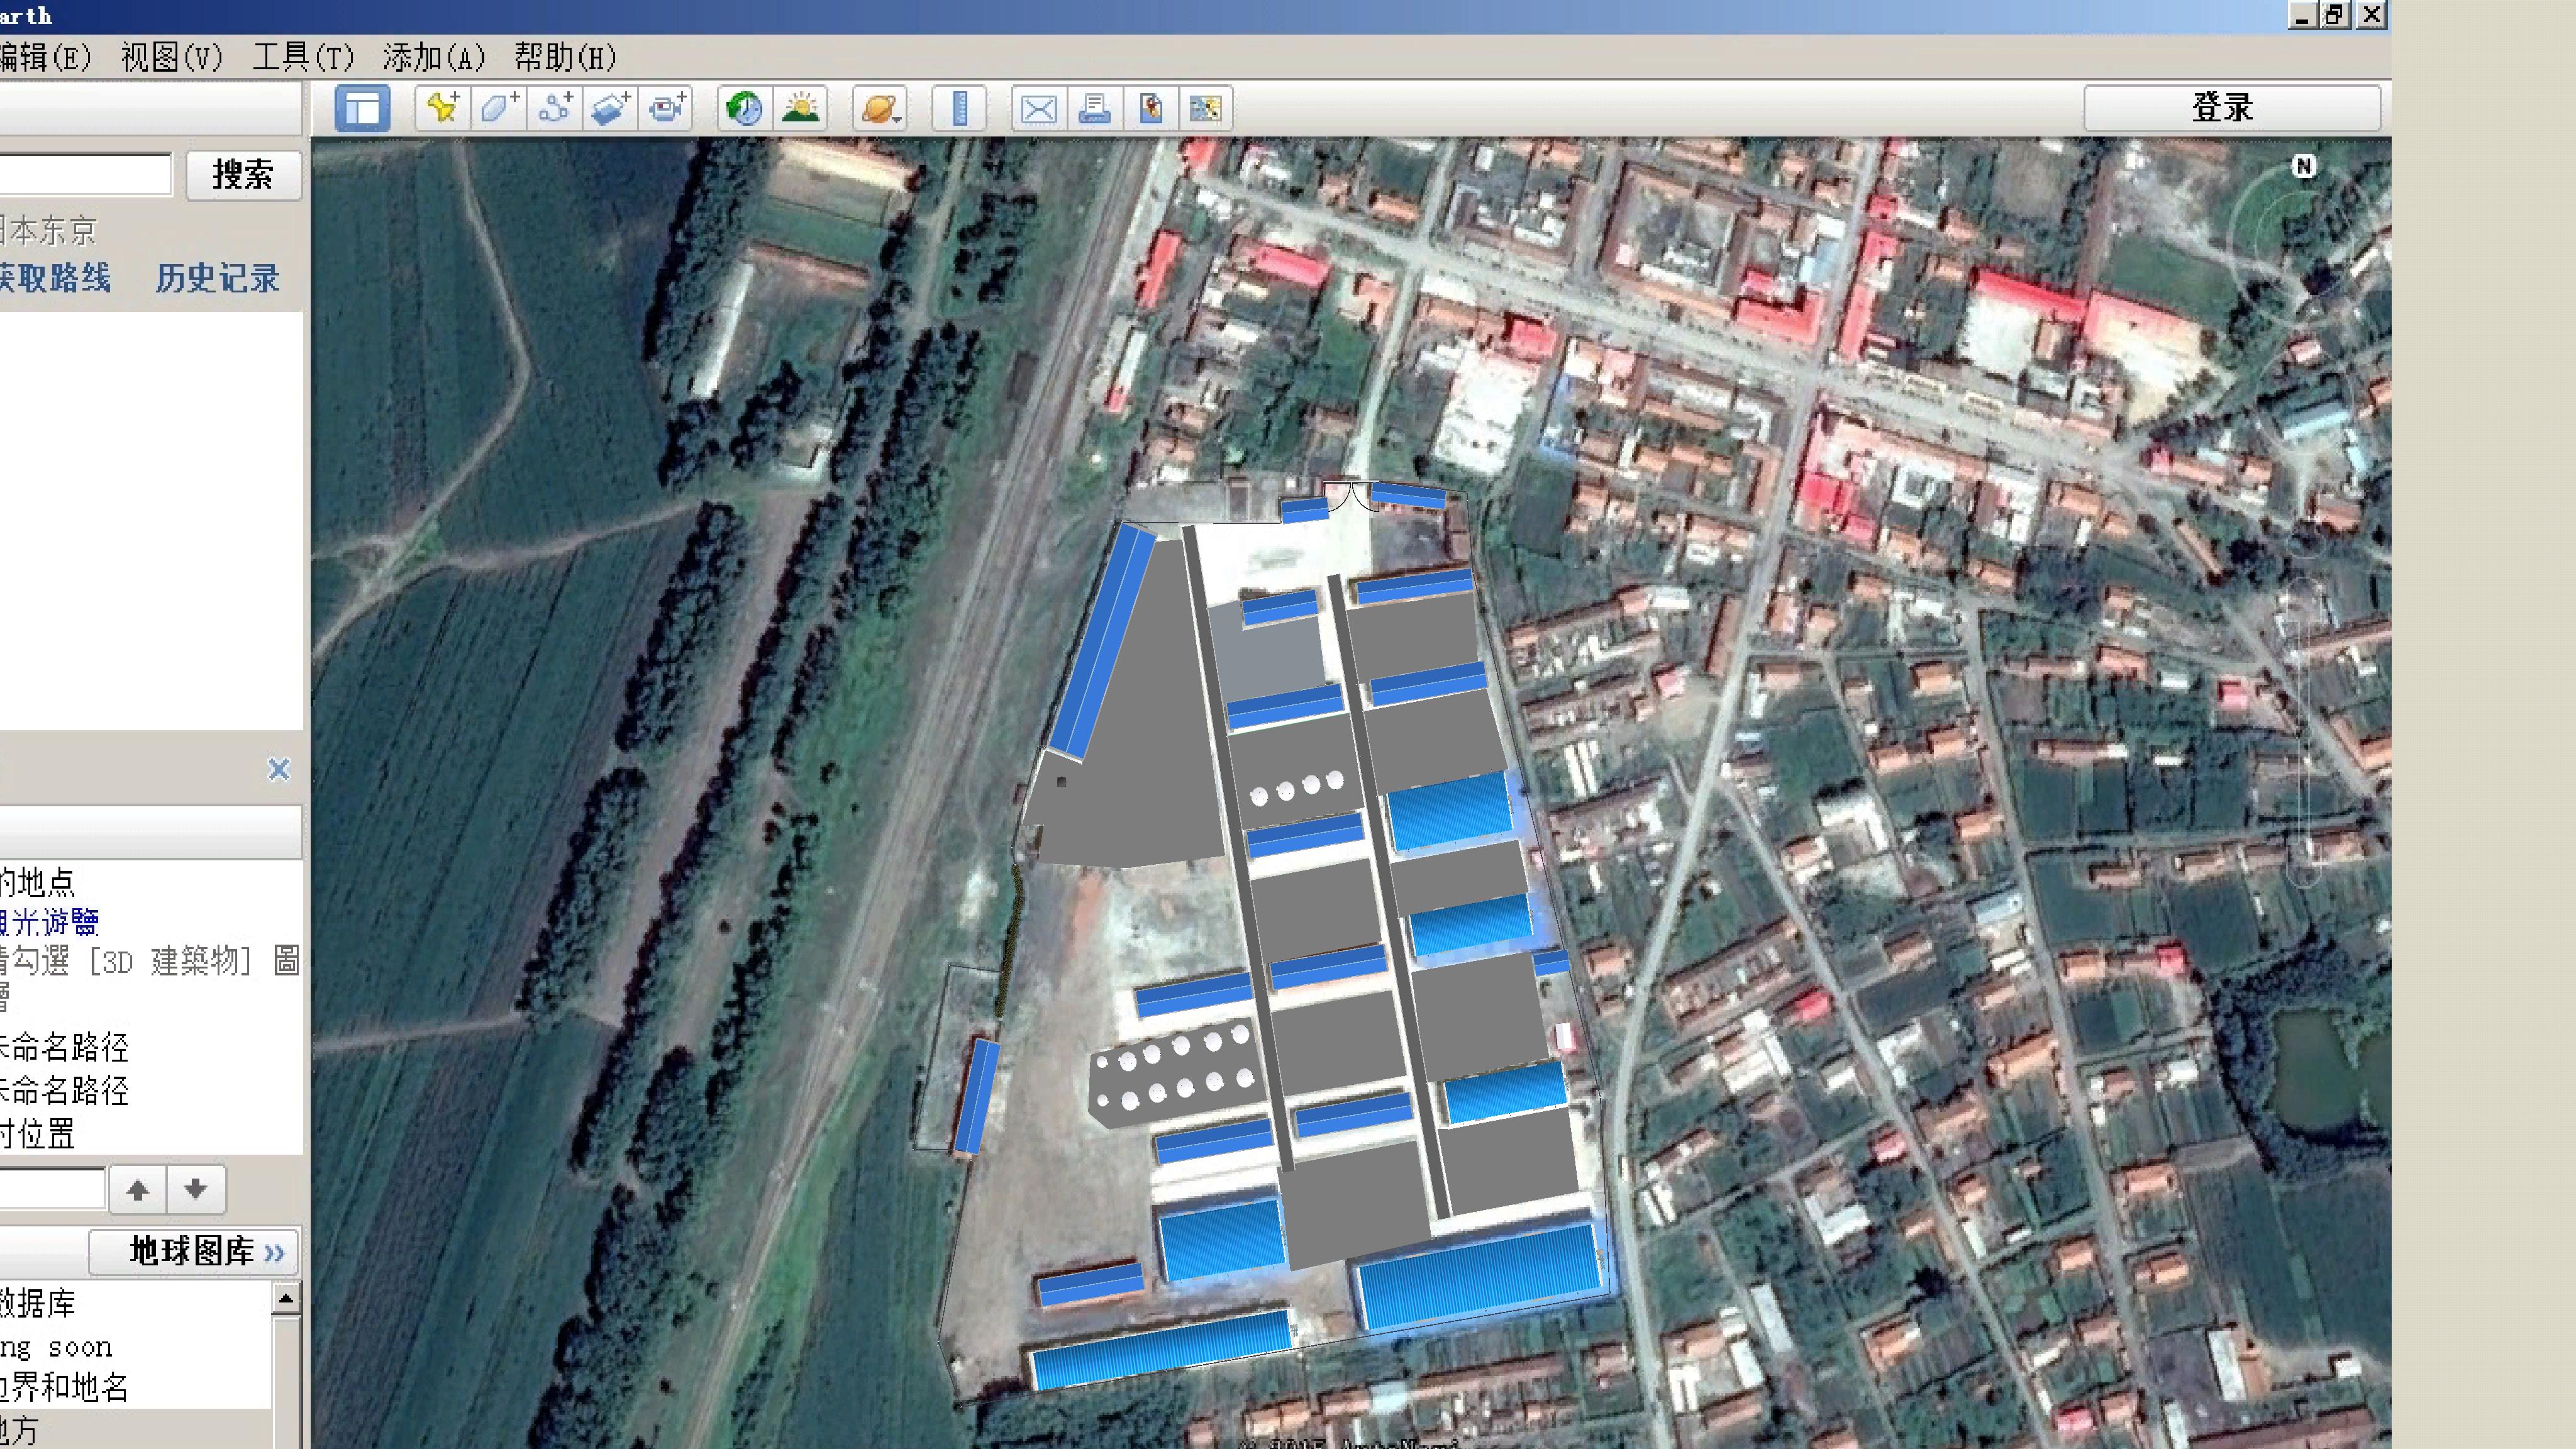This screenshot has height=1449, width=2576.
Task: Click north N on compass ring
Action: tap(2304, 166)
